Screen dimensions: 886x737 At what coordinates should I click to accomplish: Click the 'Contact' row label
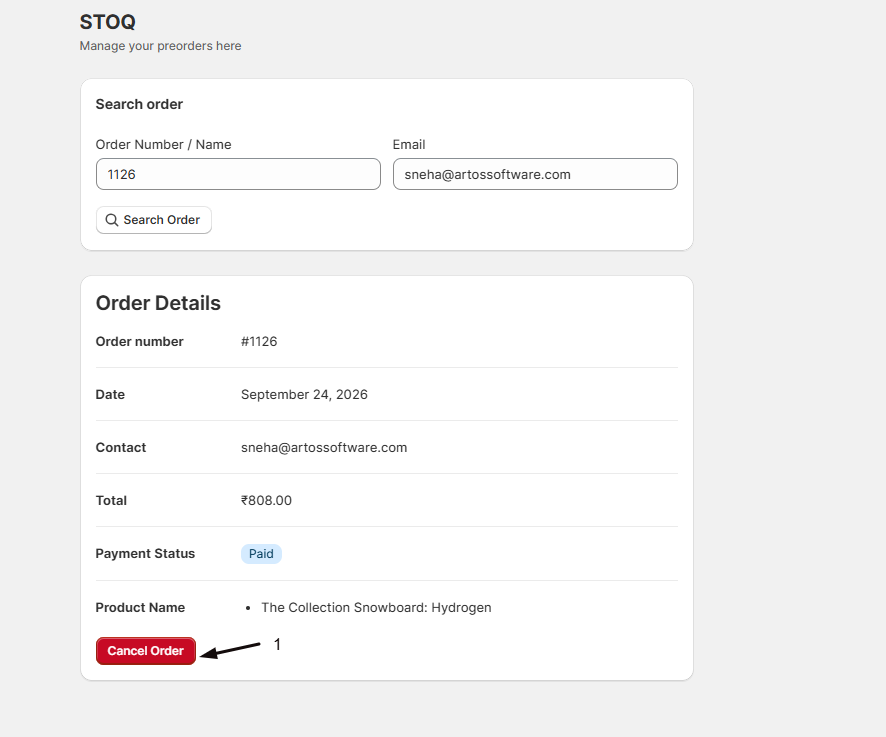pos(121,448)
